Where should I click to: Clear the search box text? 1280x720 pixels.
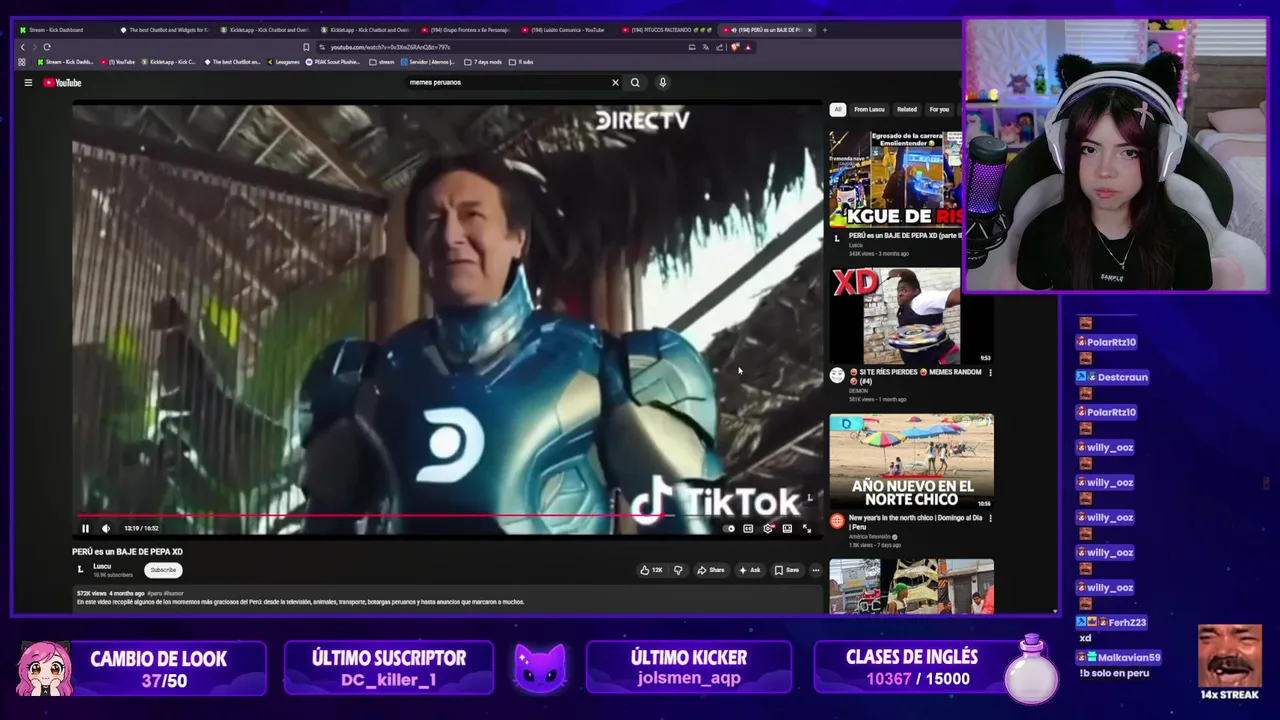click(x=615, y=83)
